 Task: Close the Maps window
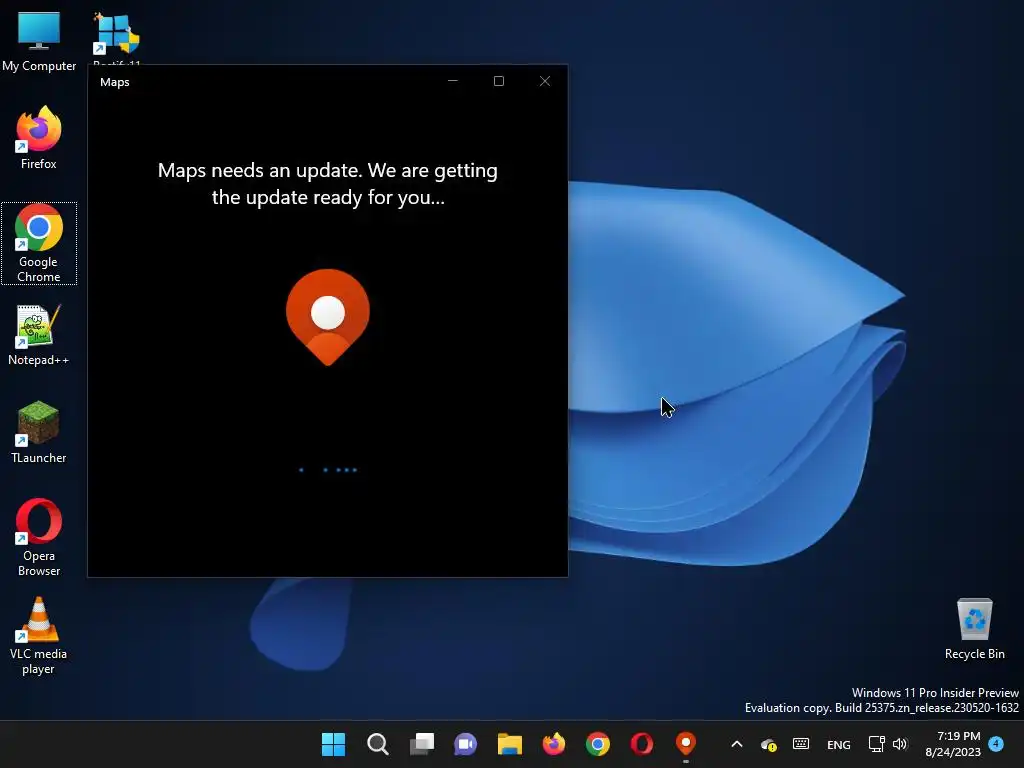(545, 81)
